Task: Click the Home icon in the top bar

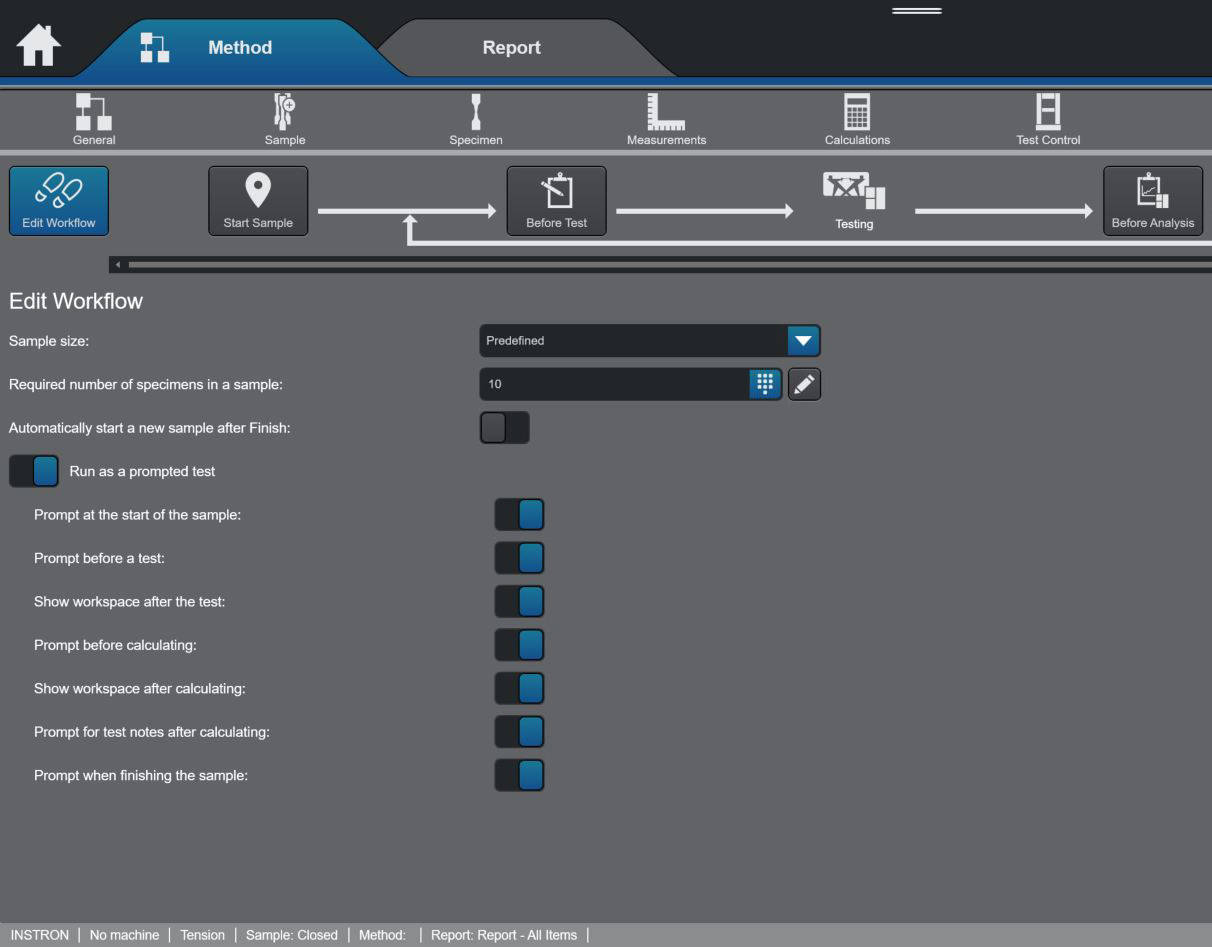Action: [39, 45]
